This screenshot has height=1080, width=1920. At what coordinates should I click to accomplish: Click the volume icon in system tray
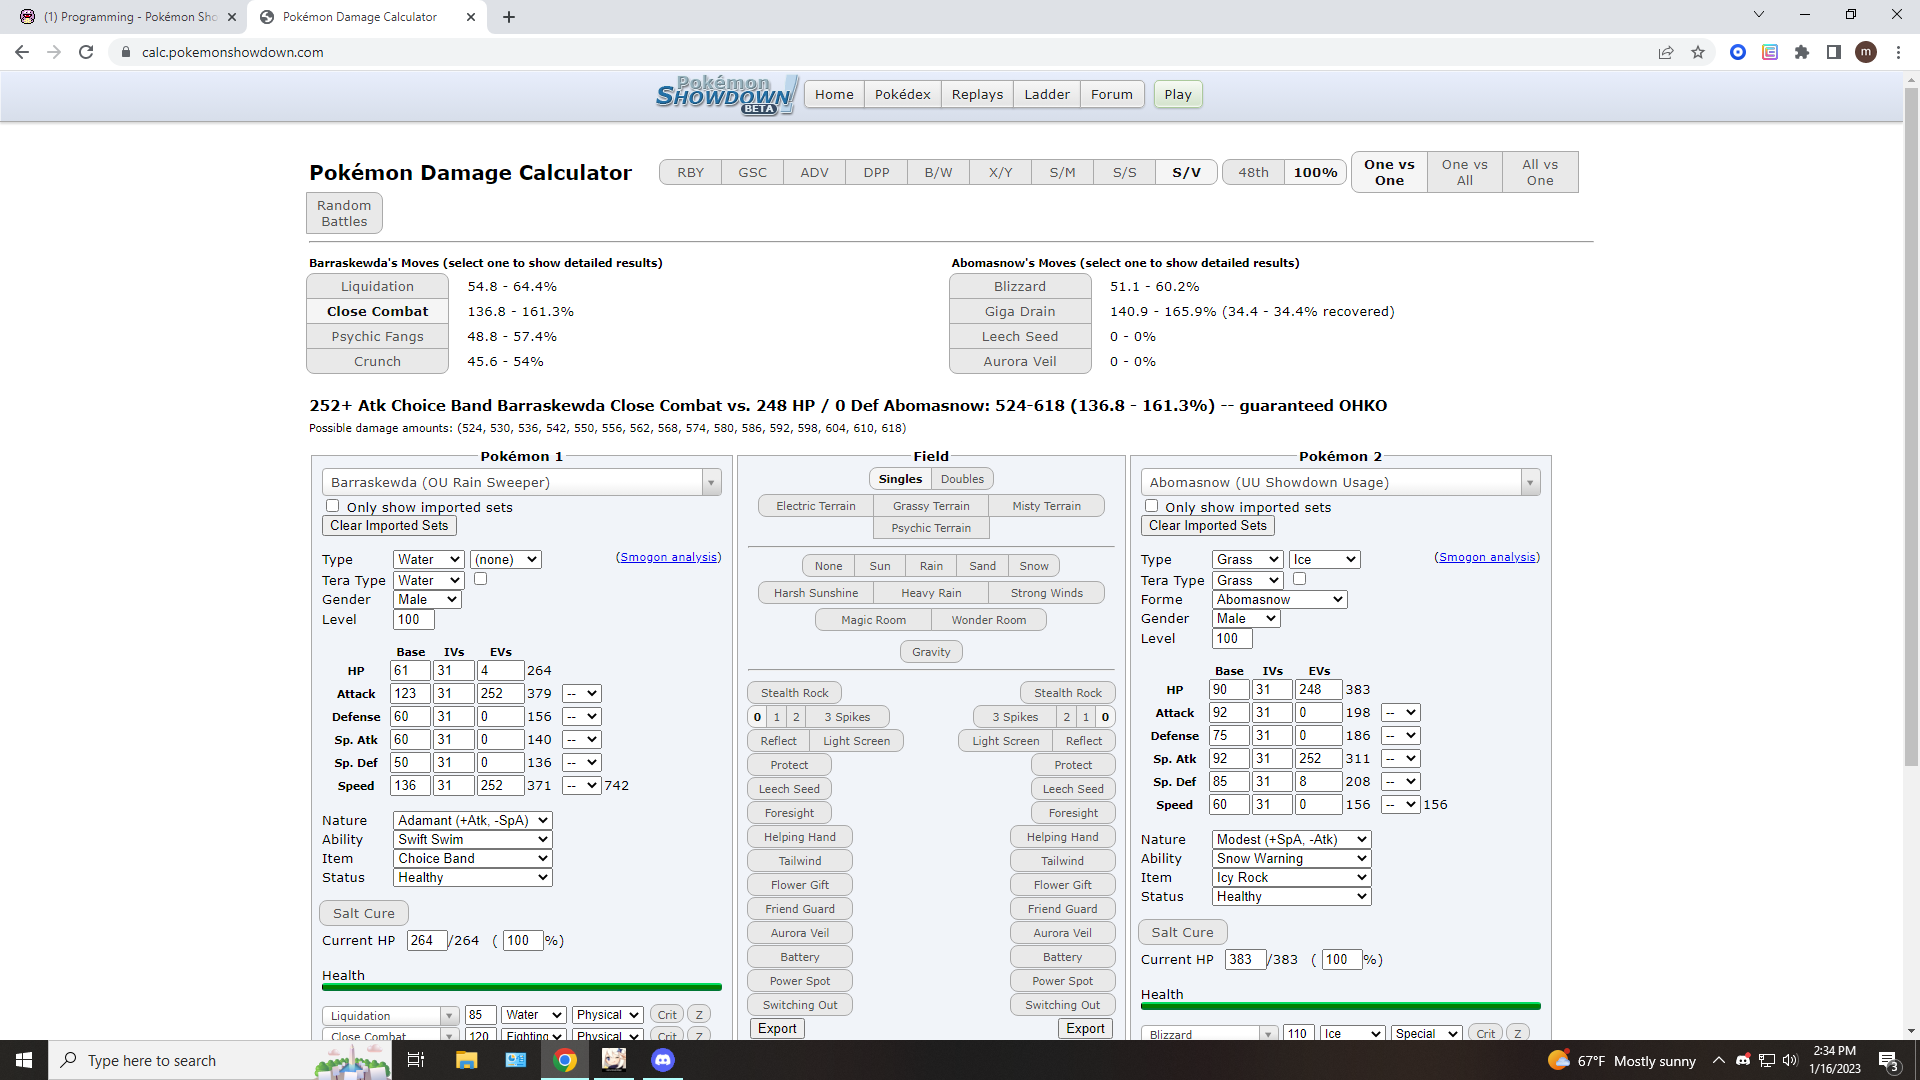(x=1790, y=1060)
